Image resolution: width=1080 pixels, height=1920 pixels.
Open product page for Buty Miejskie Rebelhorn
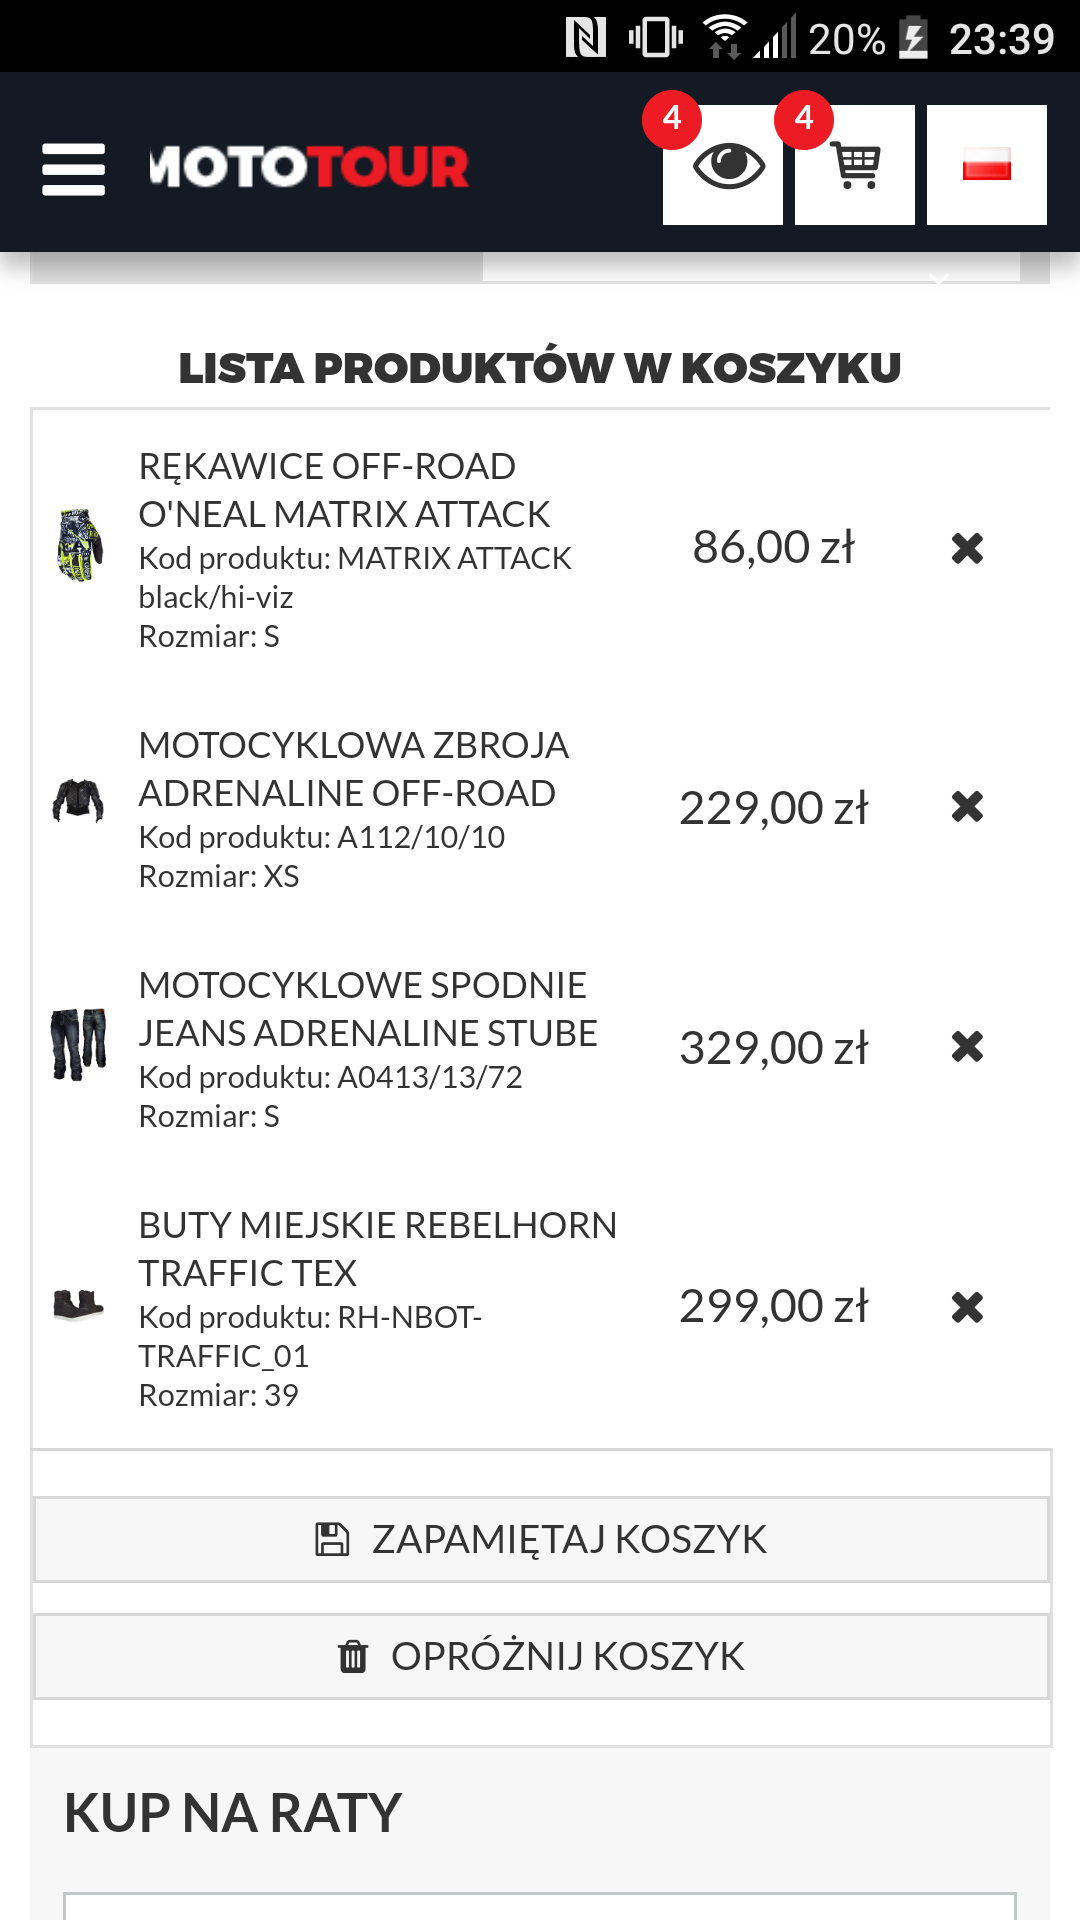377,1249
